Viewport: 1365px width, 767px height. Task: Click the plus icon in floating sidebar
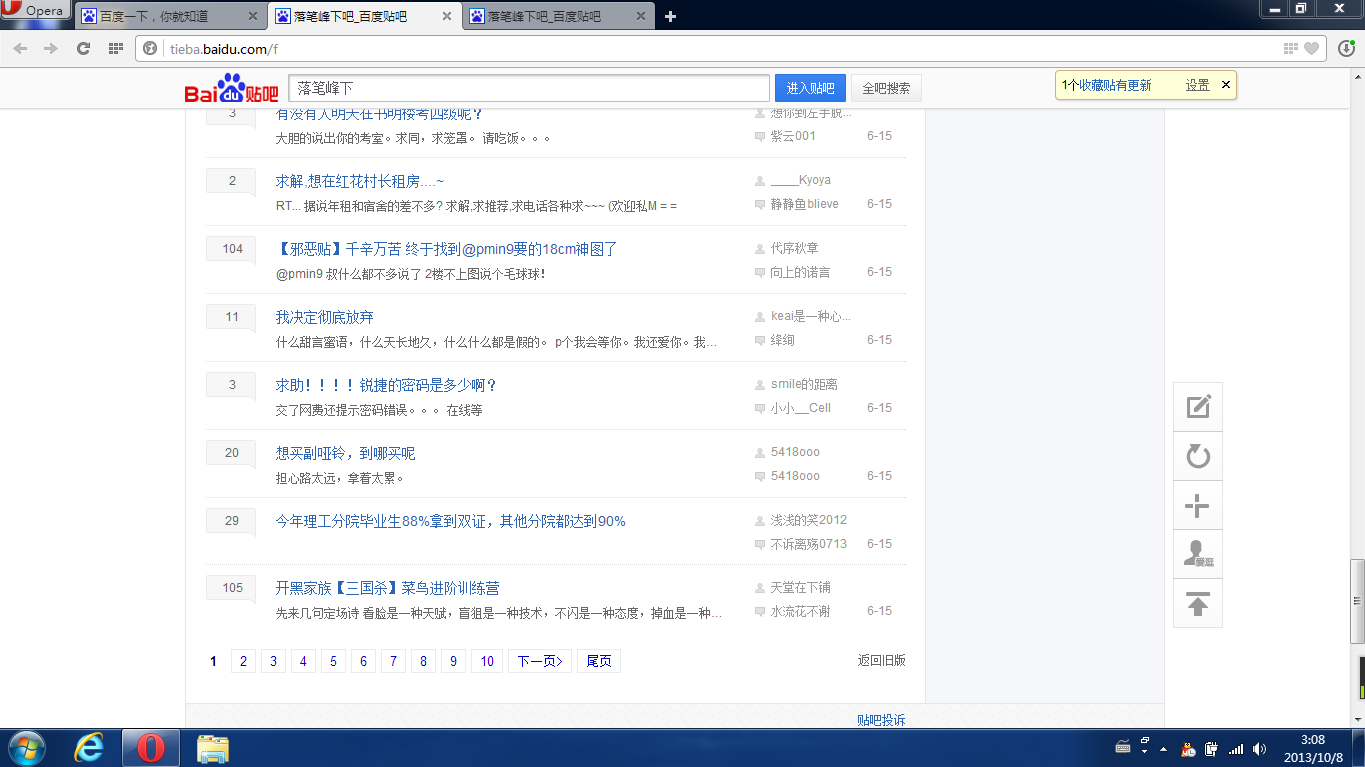click(x=1198, y=505)
